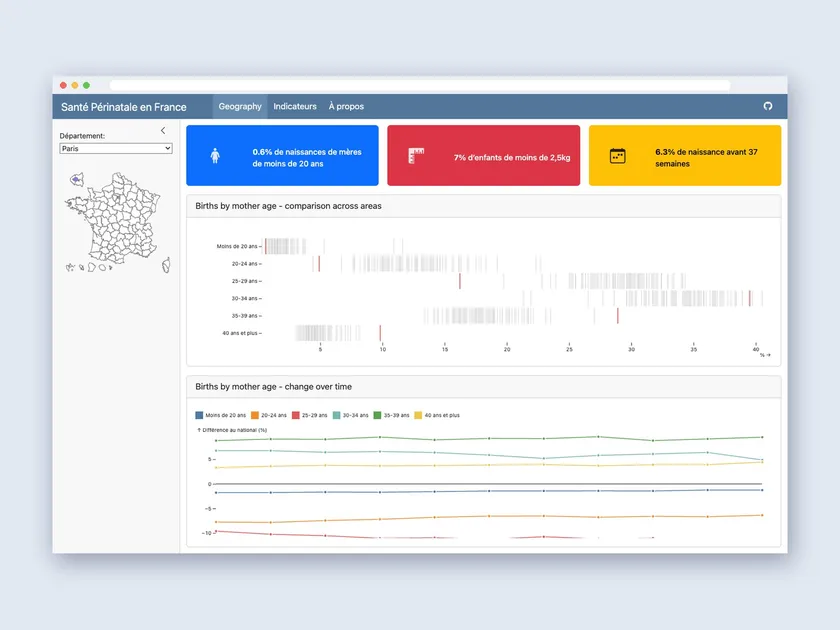Open the Département dropdown showing Paris

[x=116, y=148]
